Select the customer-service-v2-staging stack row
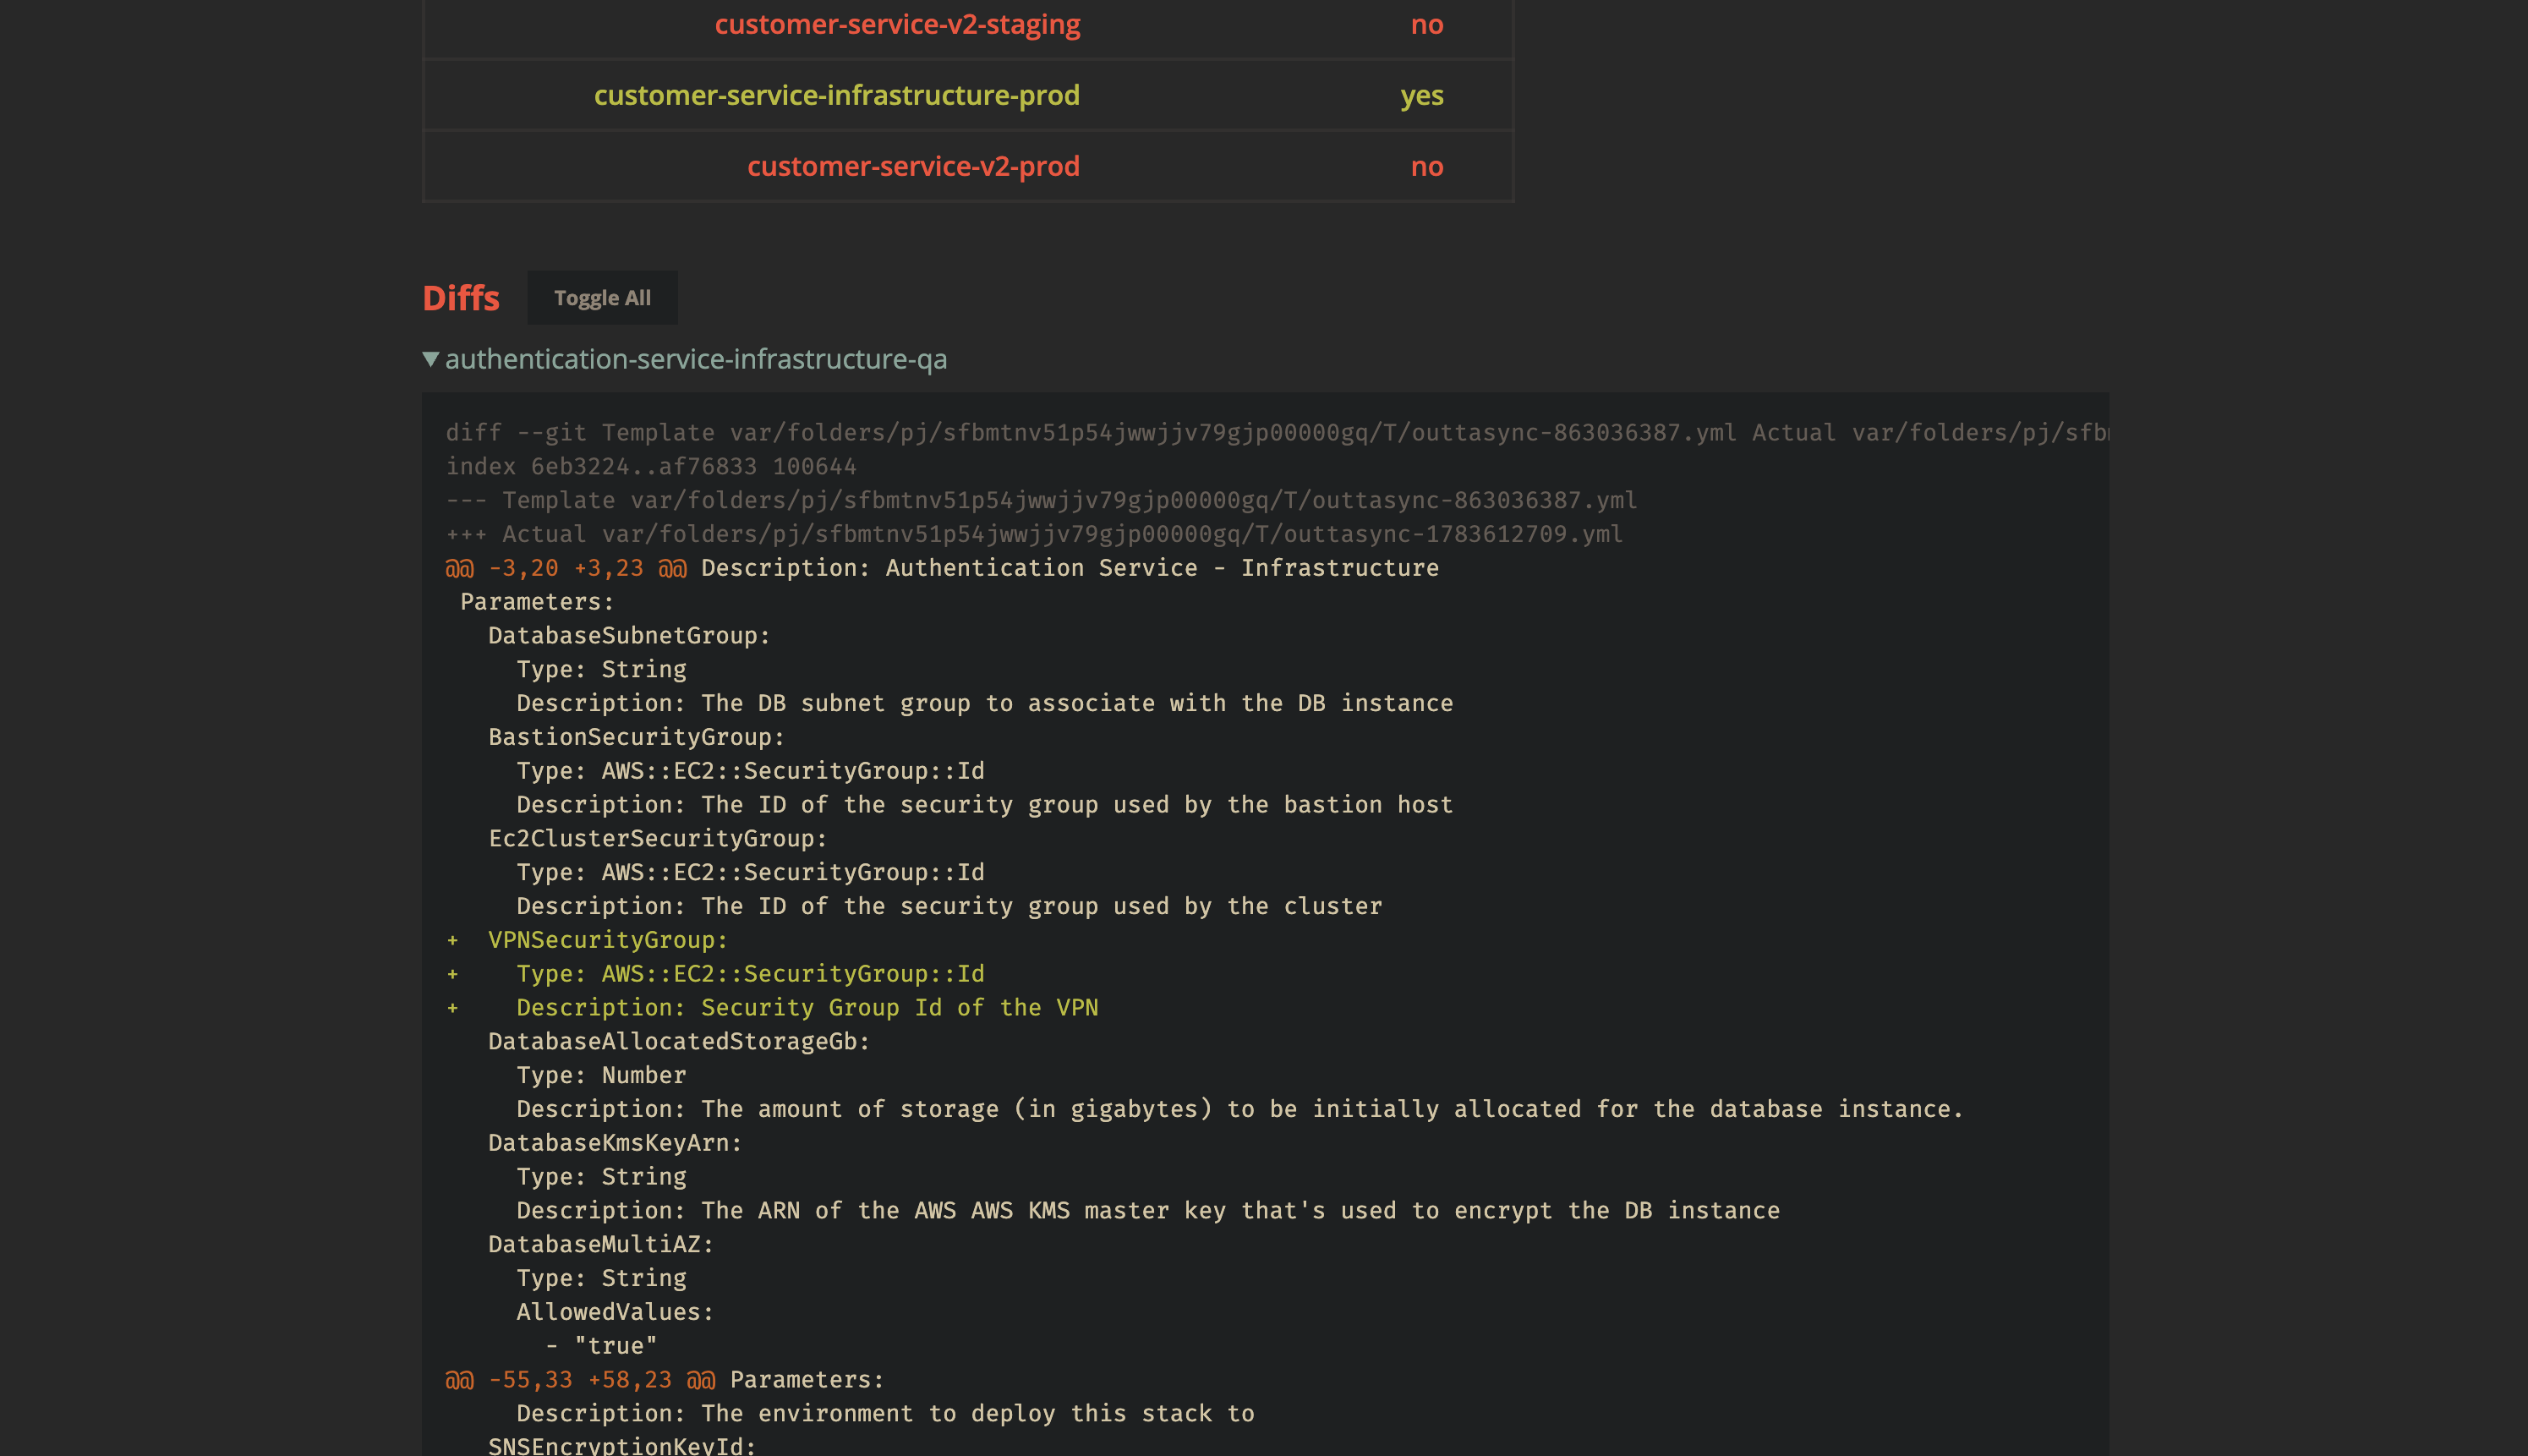 897,24
